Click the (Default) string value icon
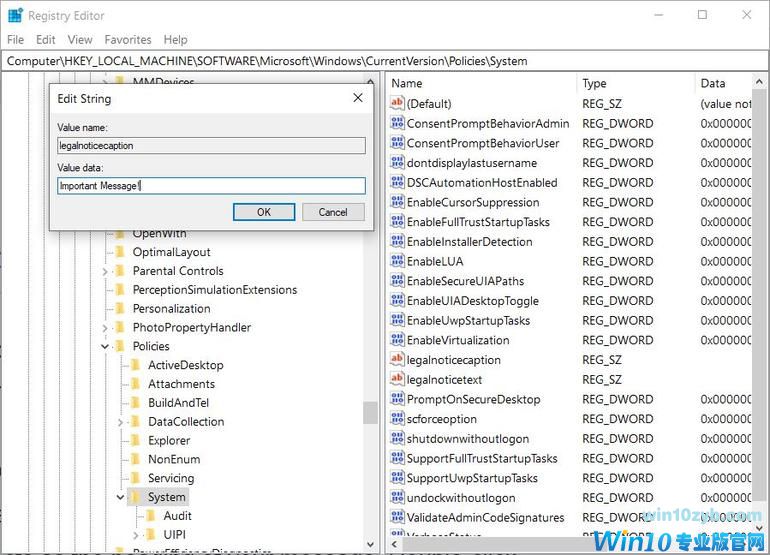Image resolution: width=770 pixels, height=555 pixels. click(x=397, y=103)
